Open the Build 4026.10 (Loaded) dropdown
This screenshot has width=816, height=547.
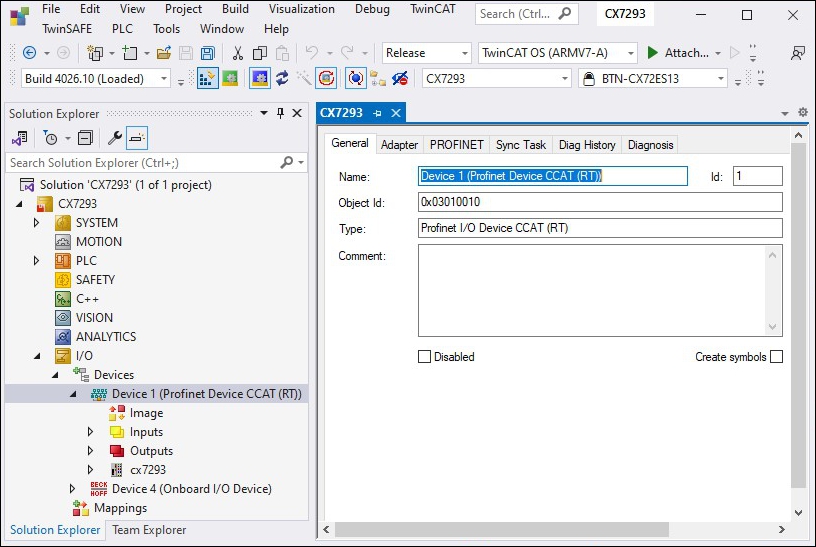point(164,79)
